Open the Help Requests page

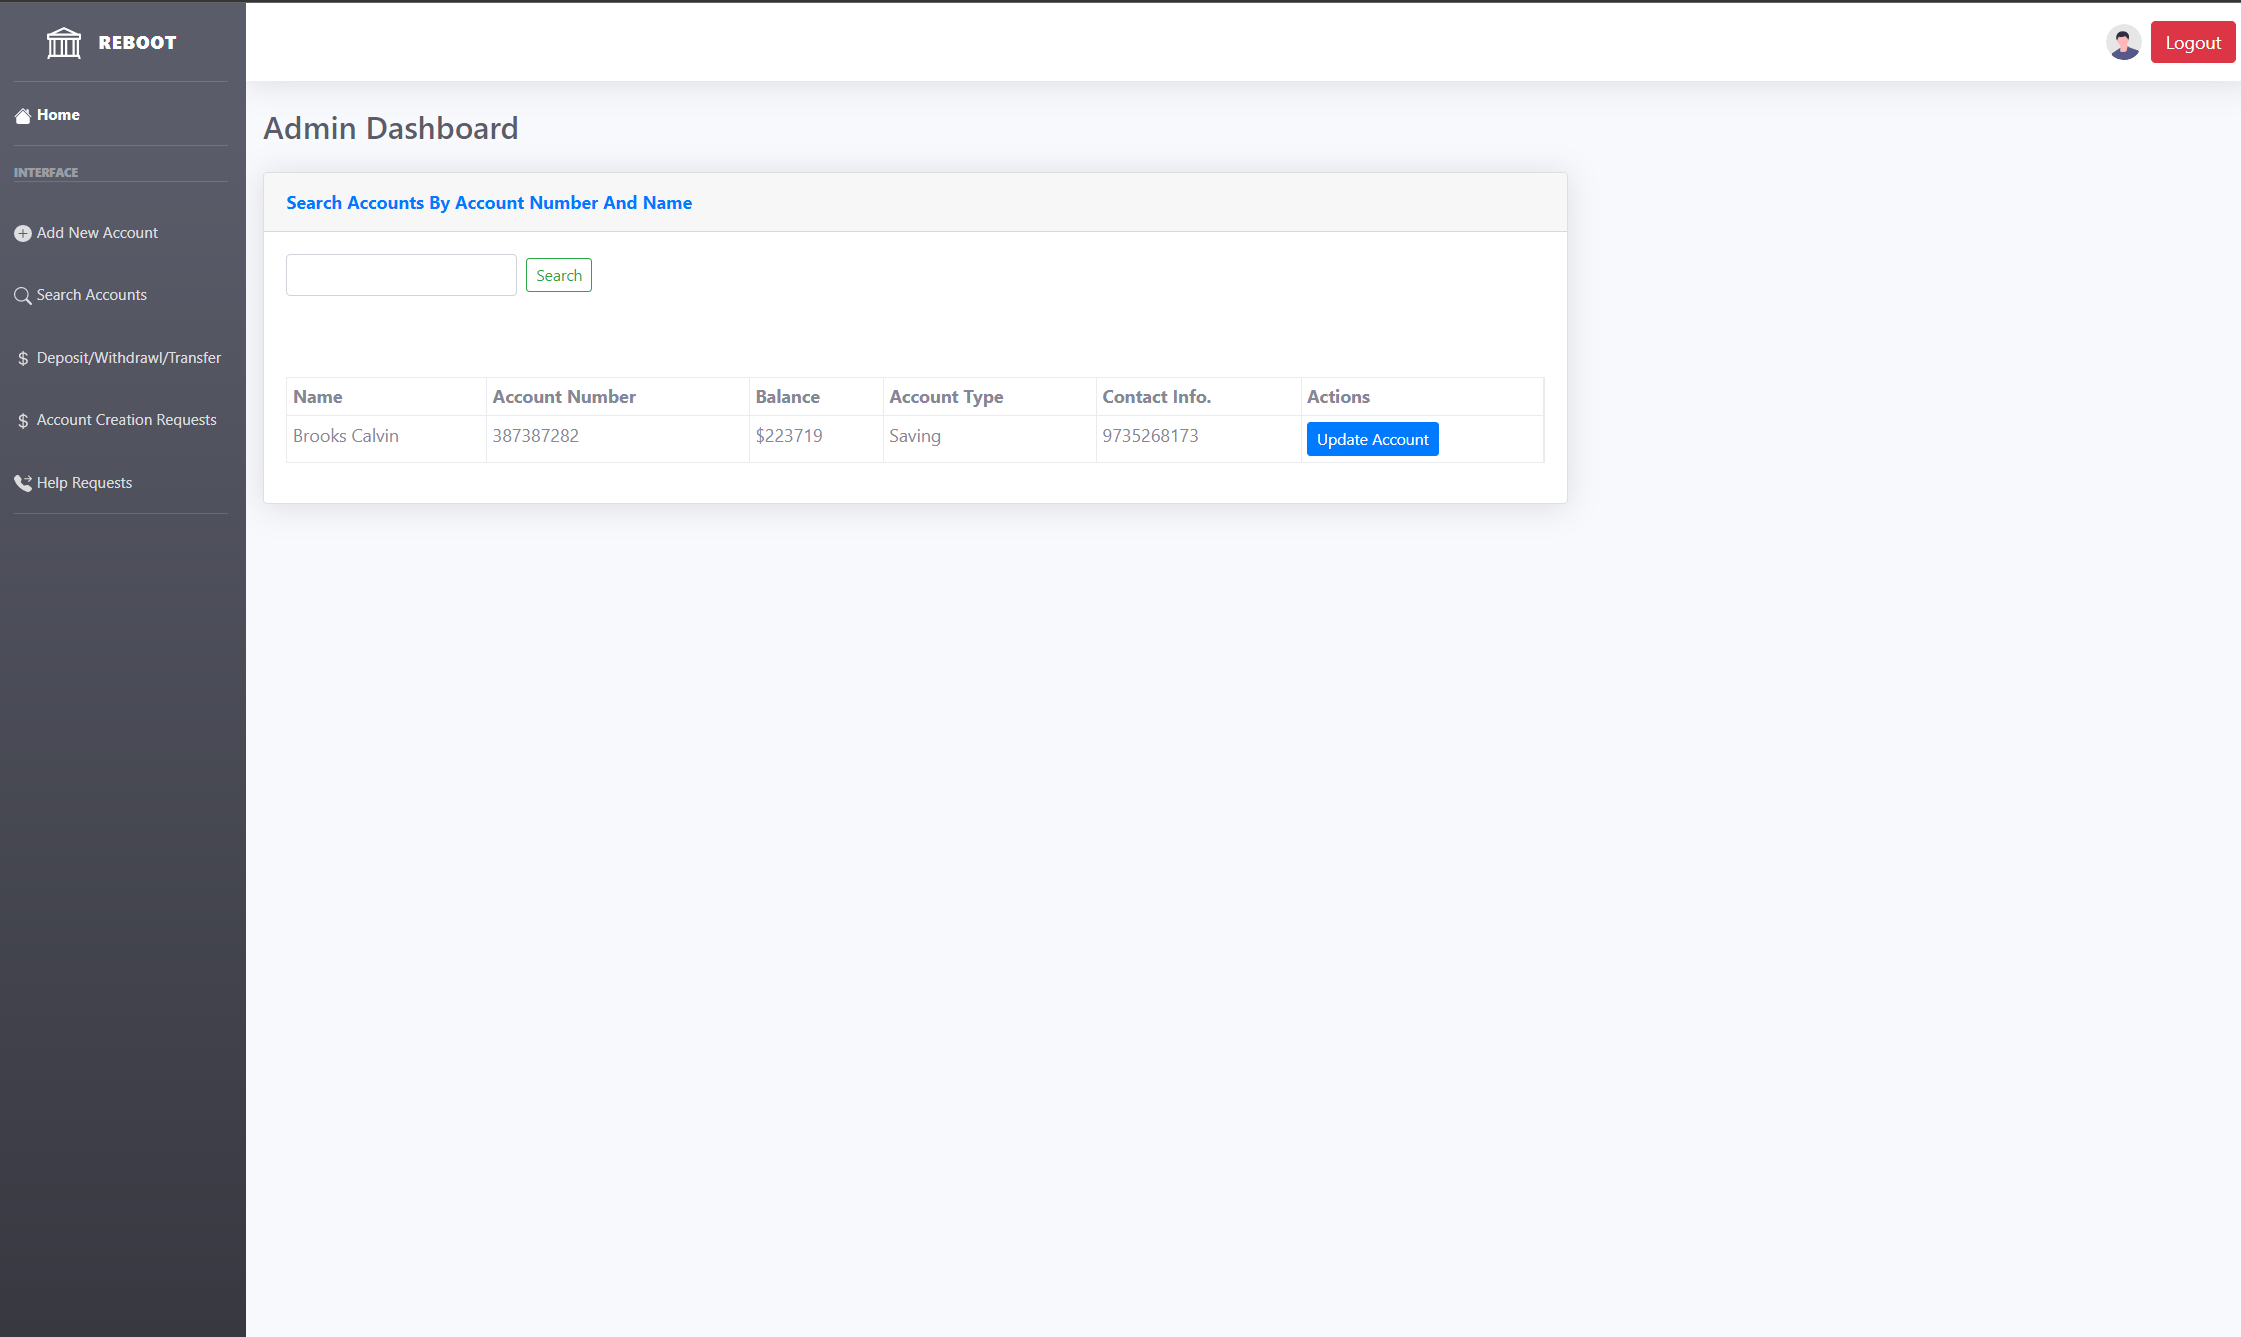84,482
